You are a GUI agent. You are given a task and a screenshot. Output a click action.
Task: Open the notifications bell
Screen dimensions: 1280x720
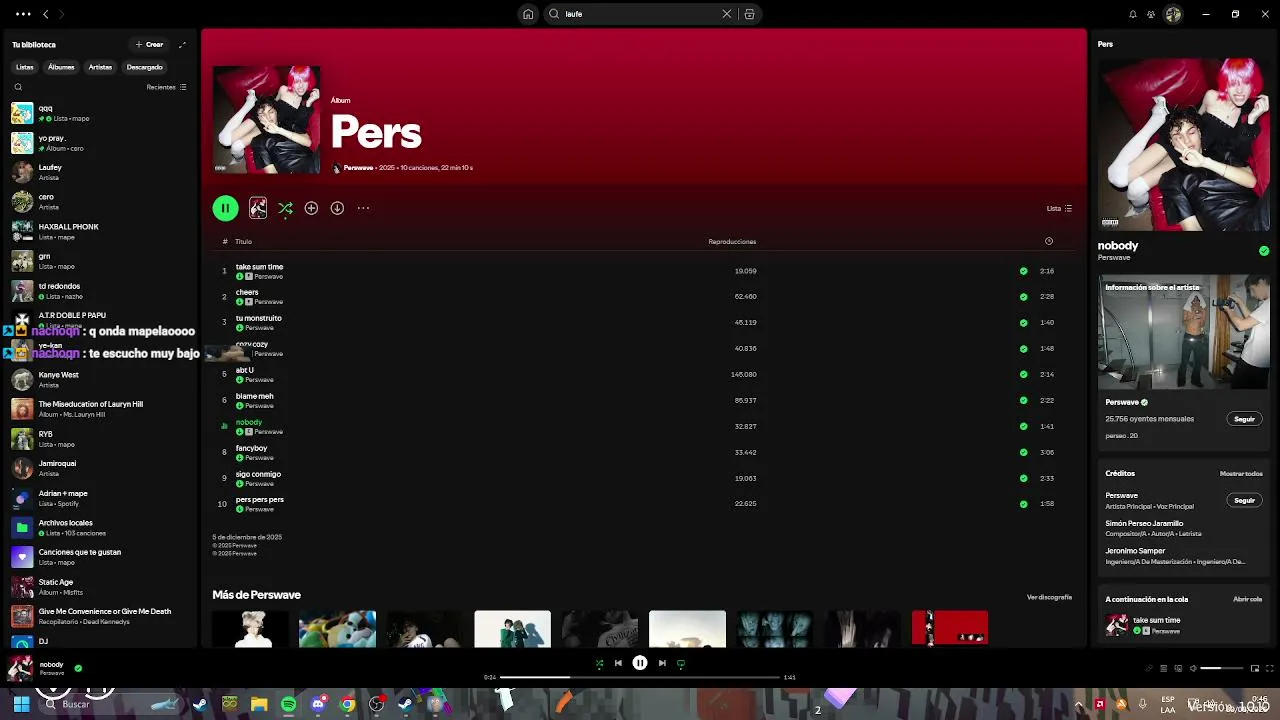point(1132,14)
